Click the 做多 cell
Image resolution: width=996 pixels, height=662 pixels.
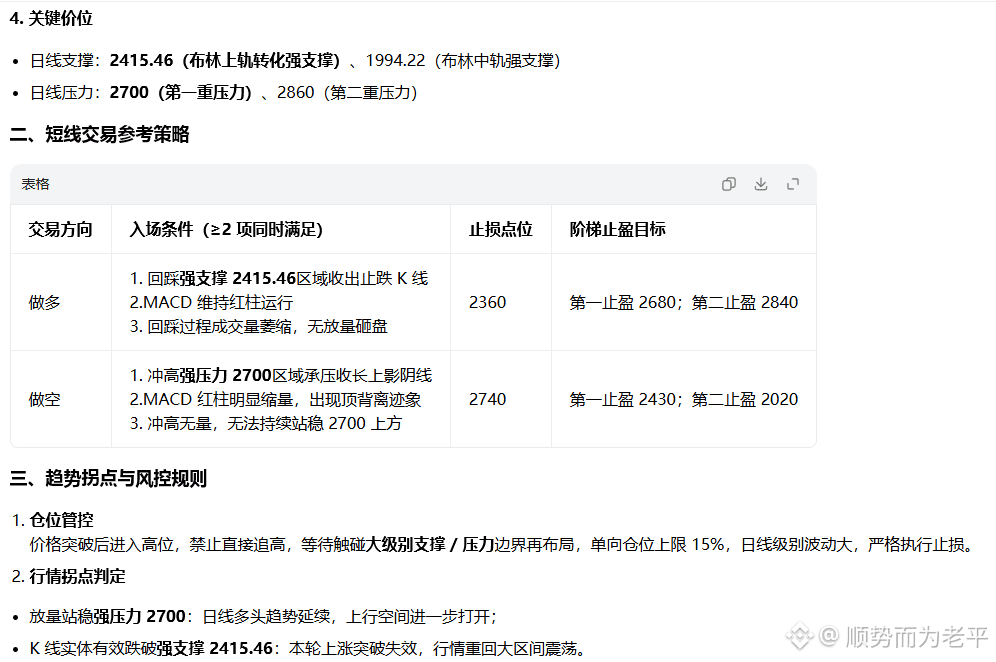tap(44, 302)
